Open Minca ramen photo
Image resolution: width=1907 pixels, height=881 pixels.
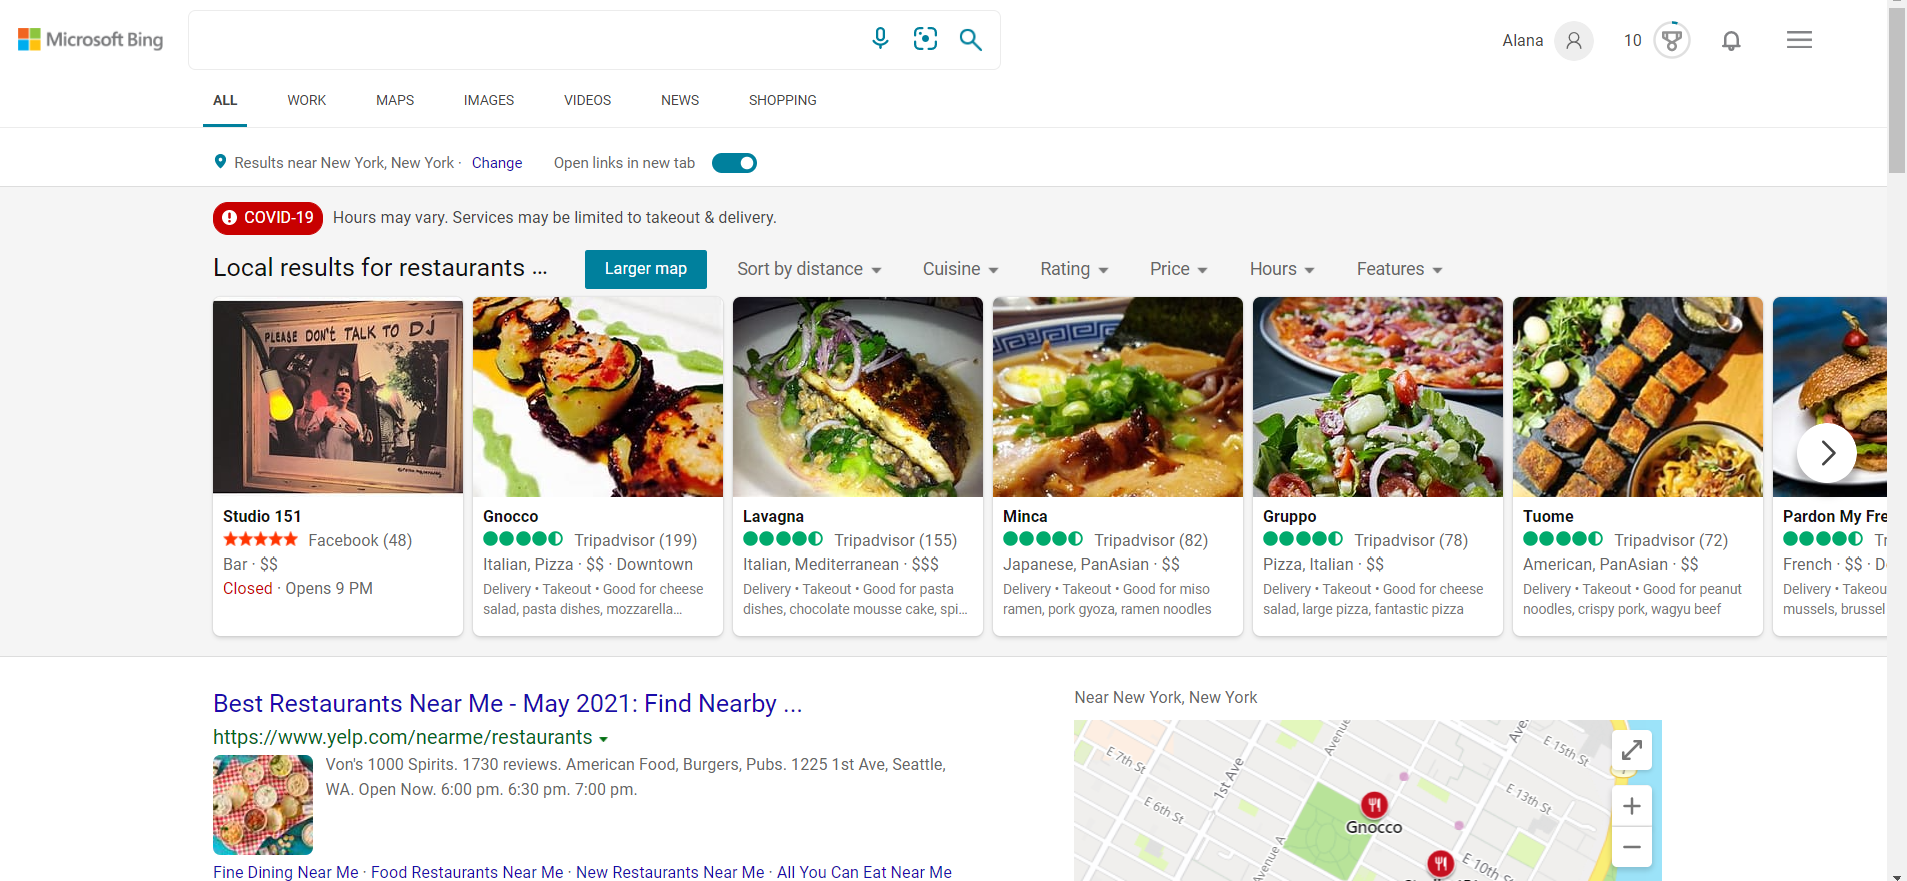[1118, 397]
